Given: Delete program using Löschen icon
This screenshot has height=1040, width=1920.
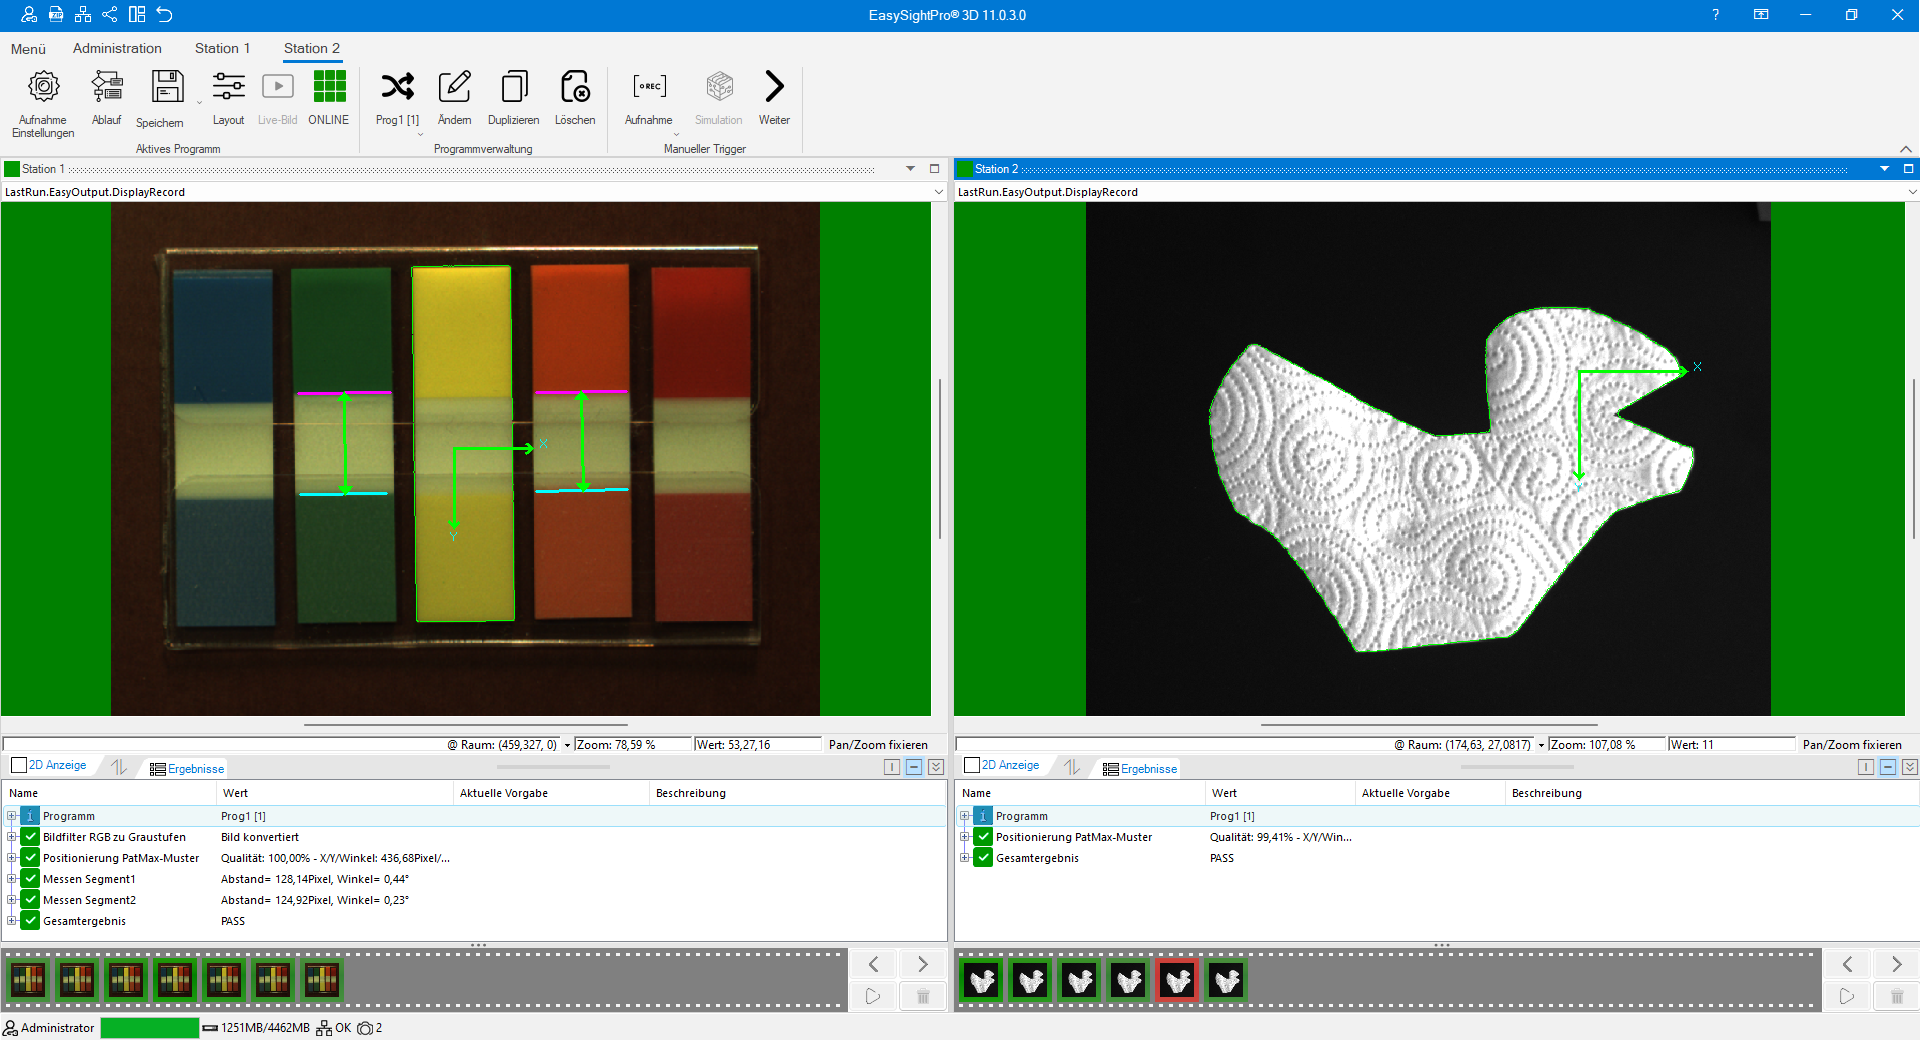Looking at the screenshot, I should click(x=575, y=88).
